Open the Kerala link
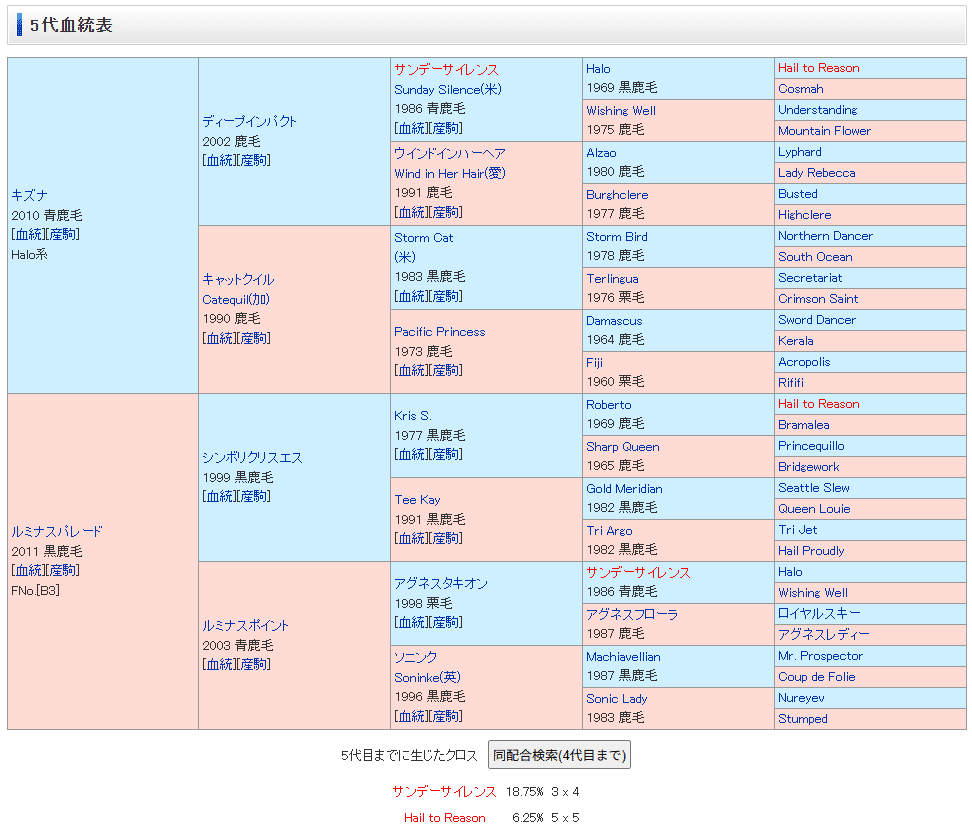 [796, 341]
